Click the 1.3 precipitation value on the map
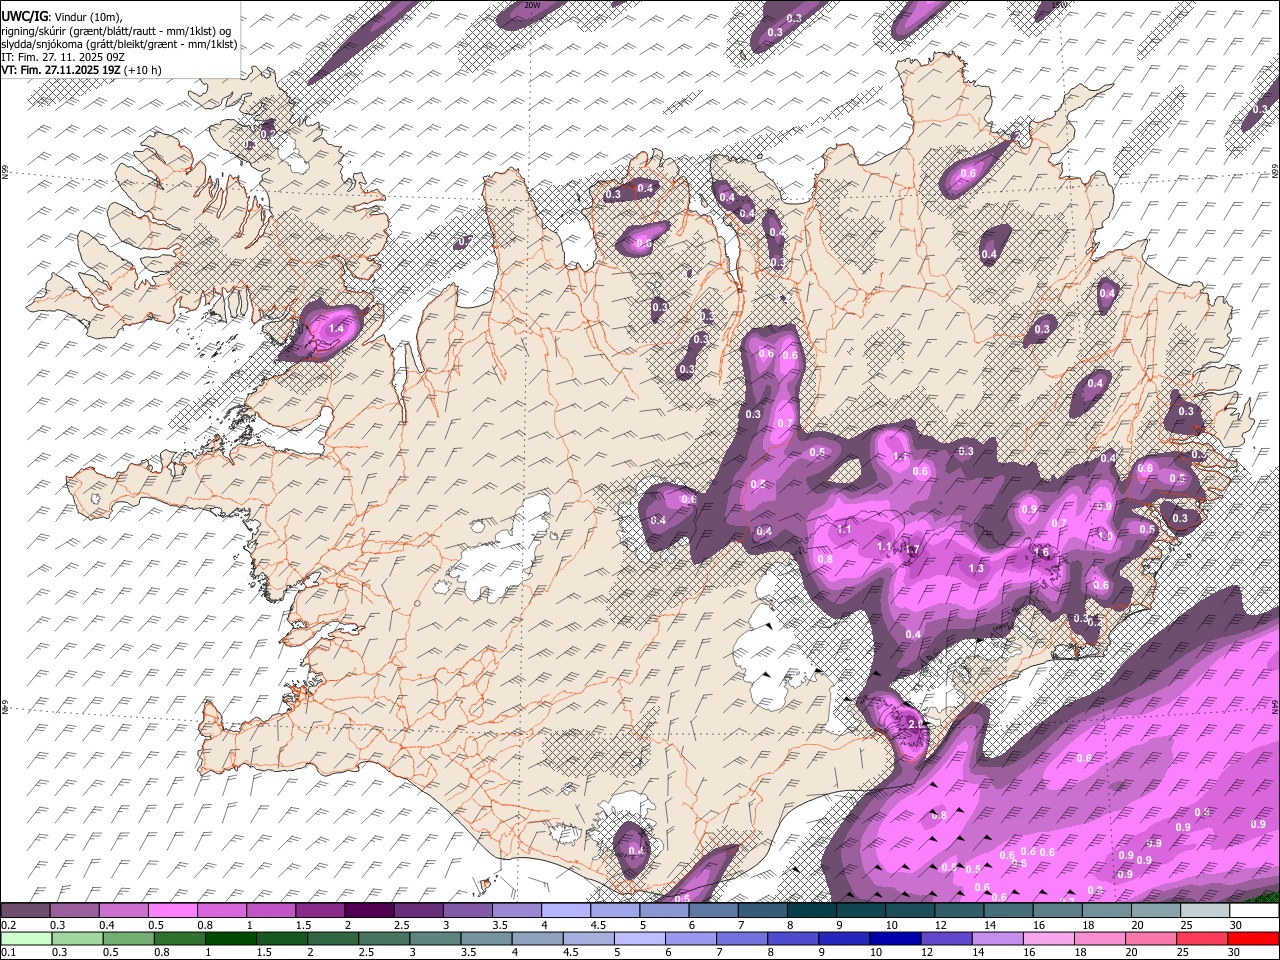The image size is (1280, 960). 977,568
